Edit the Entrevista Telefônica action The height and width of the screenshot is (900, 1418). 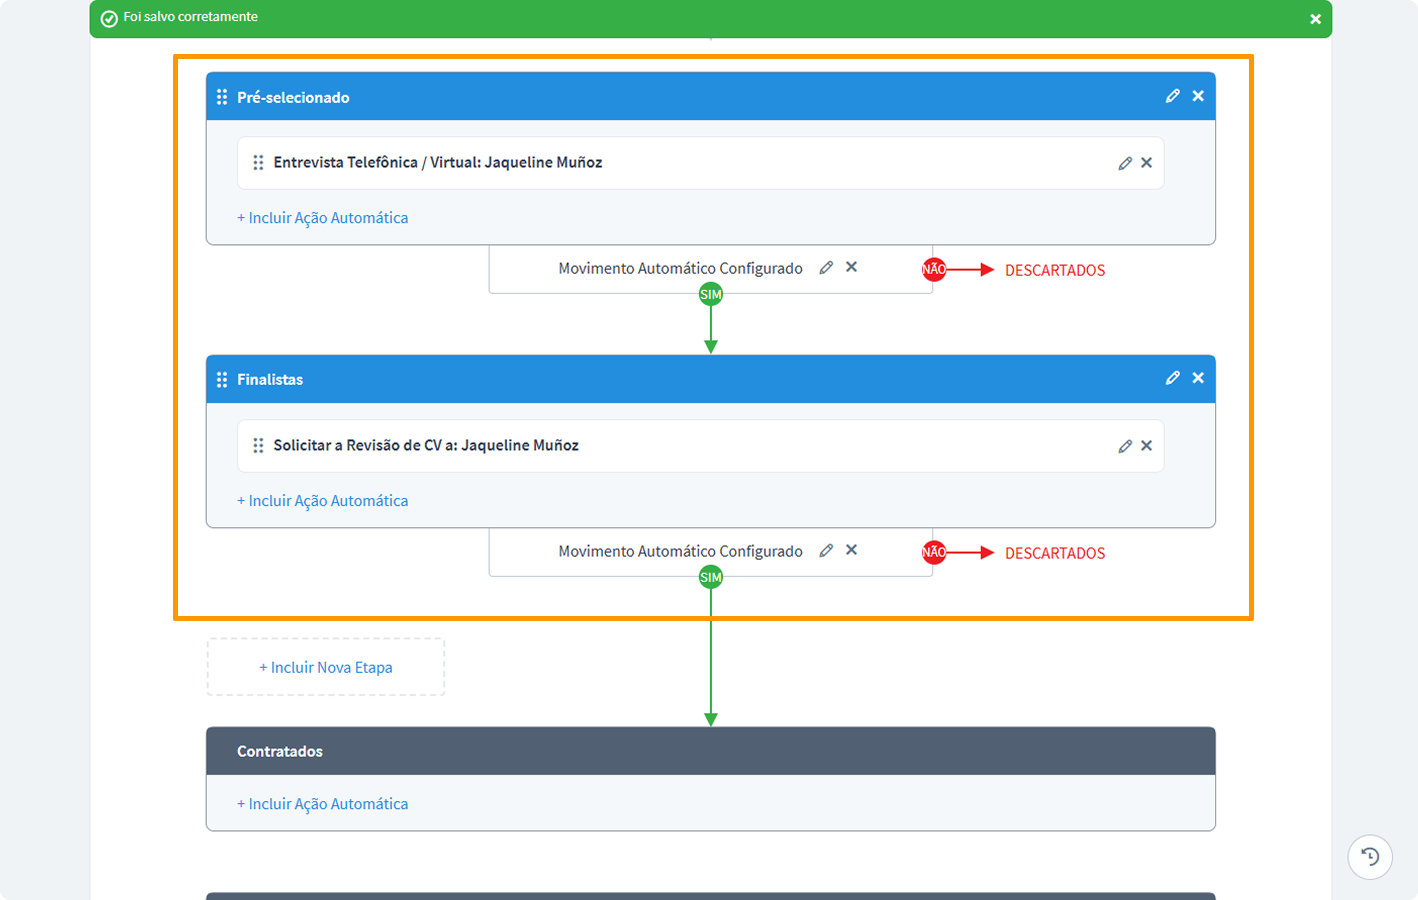(x=1125, y=163)
